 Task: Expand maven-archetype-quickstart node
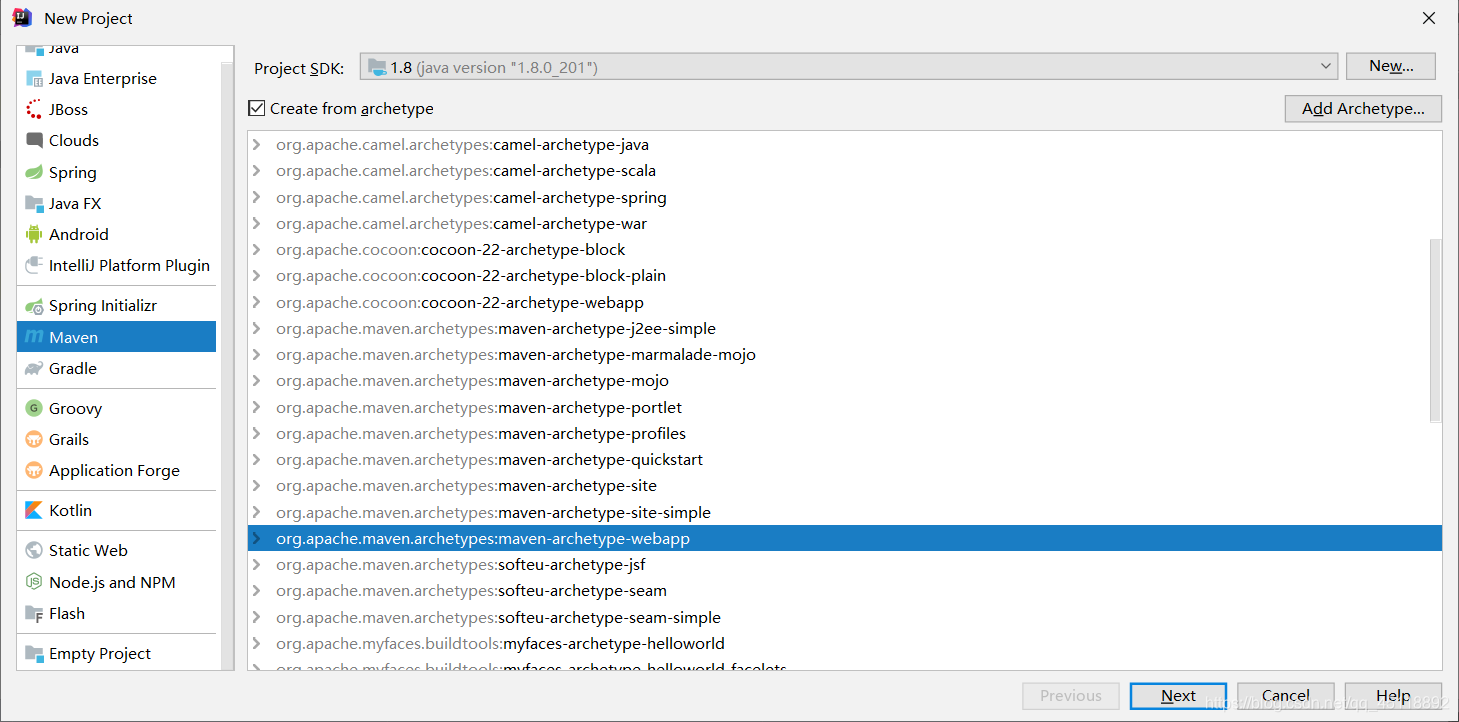pyautogui.click(x=257, y=460)
